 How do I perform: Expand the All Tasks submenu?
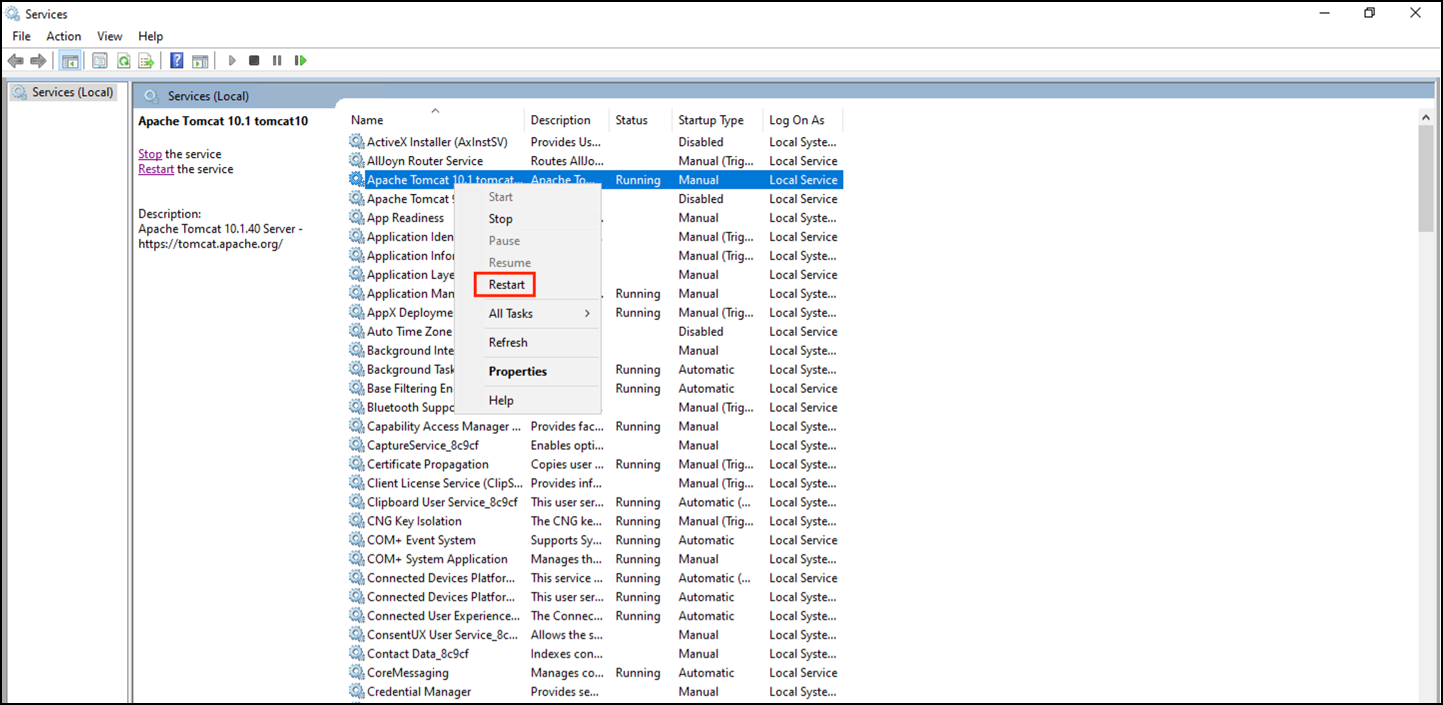click(527, 314)
